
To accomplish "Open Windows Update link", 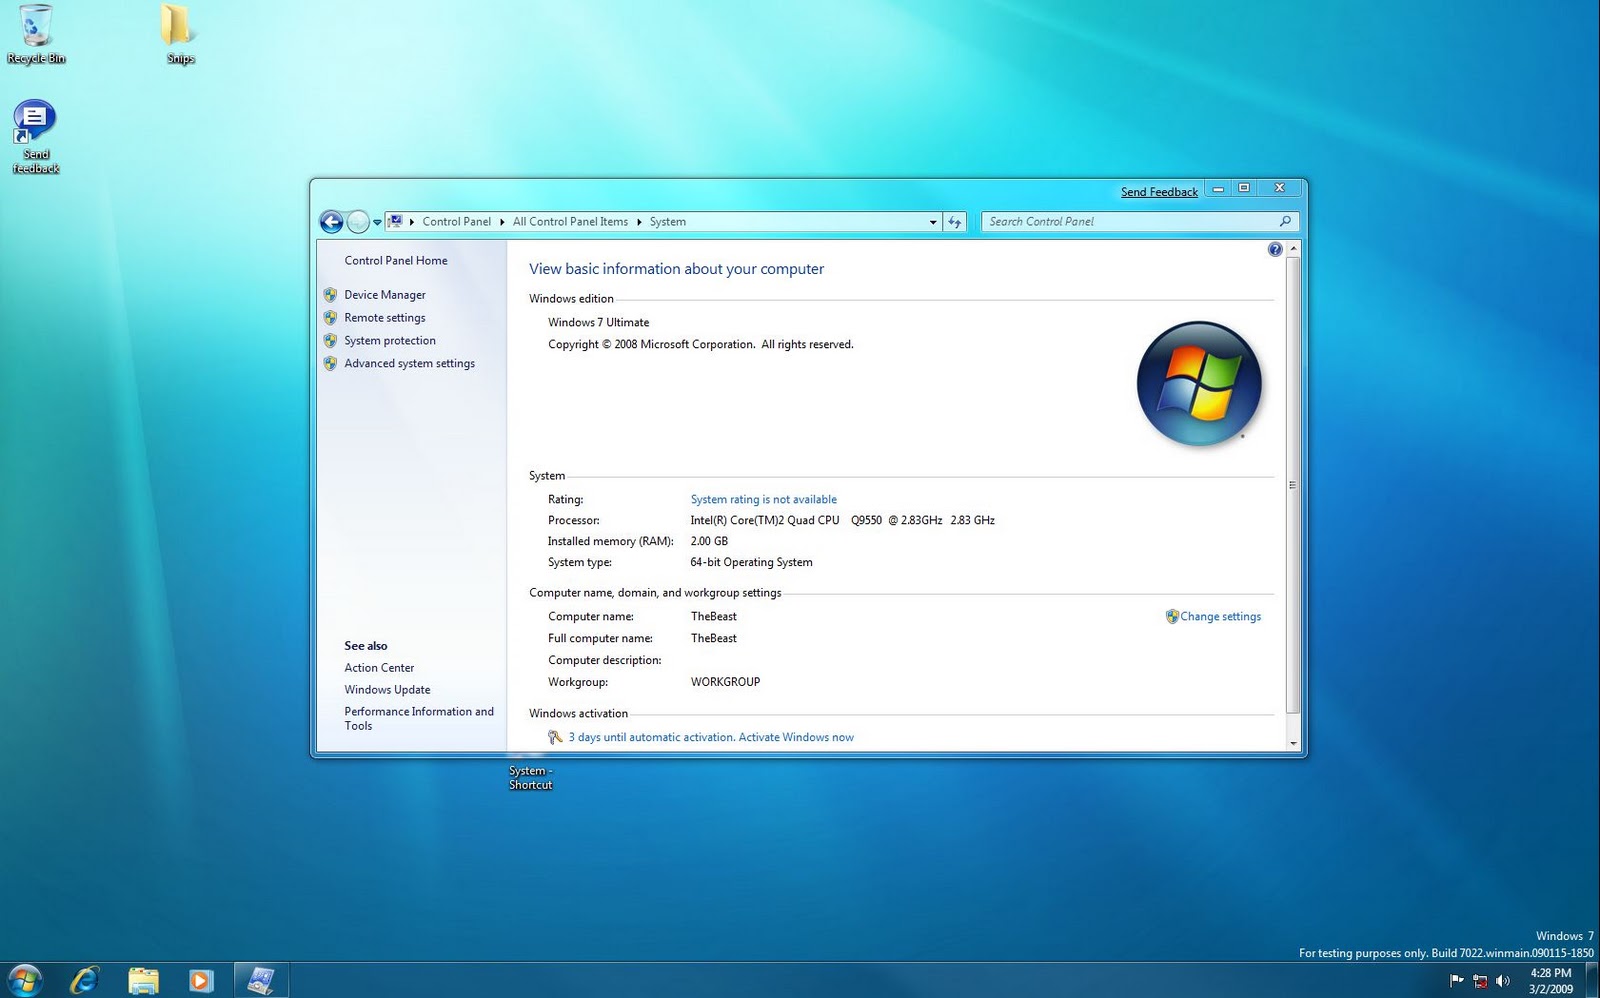I will coord(387,690).
